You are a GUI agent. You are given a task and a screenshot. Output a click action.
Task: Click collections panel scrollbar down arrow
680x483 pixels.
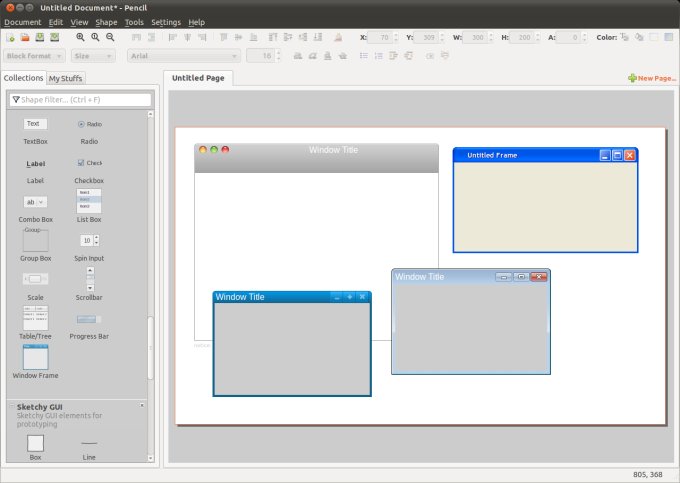coord(150,458)
